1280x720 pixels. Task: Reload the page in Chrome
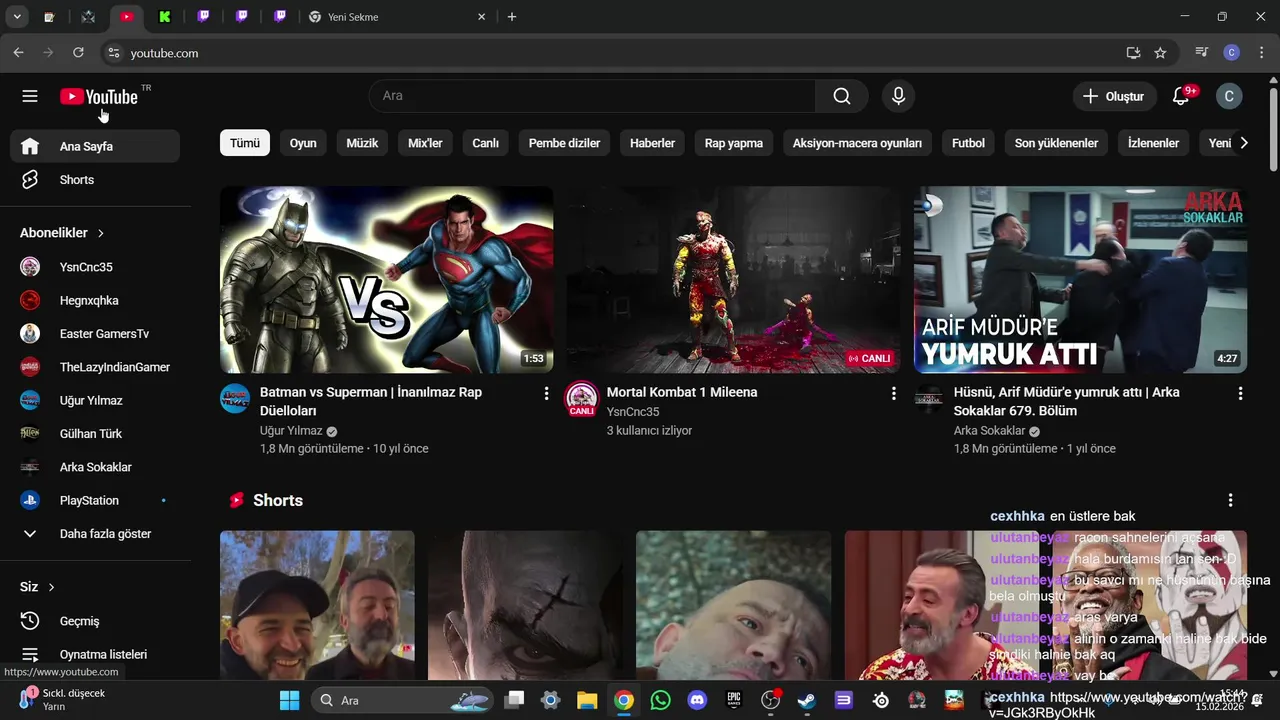coord(78,53)
